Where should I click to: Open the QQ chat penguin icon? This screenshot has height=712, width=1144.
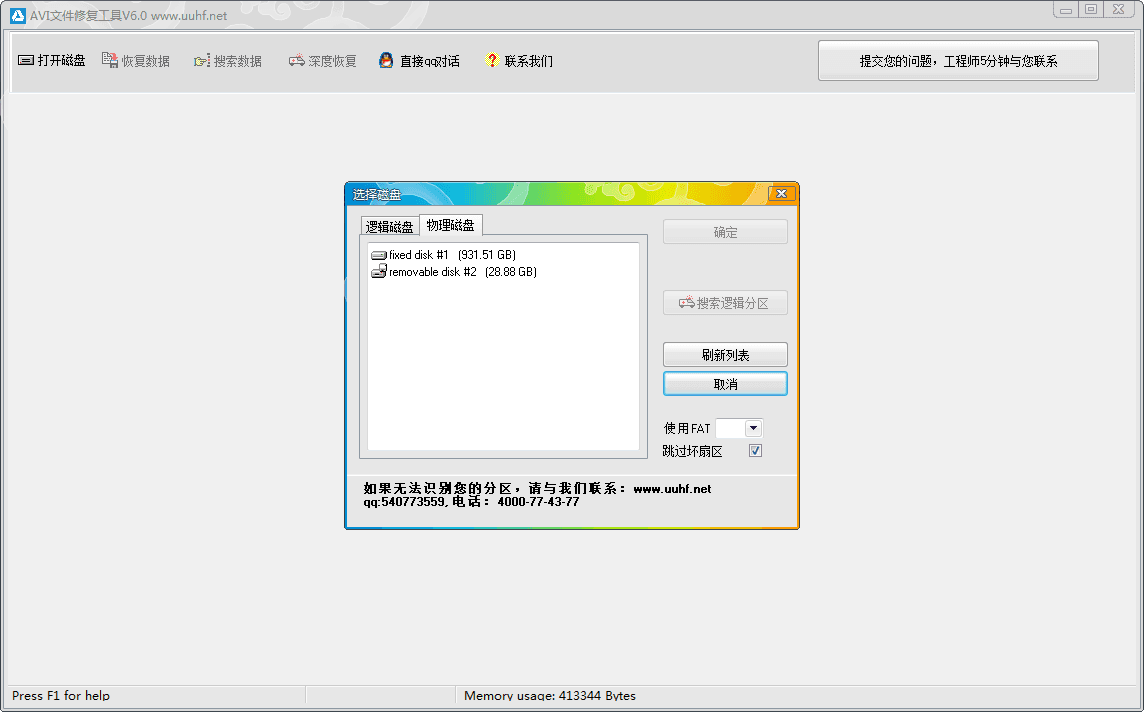click(x=386, y=61)
